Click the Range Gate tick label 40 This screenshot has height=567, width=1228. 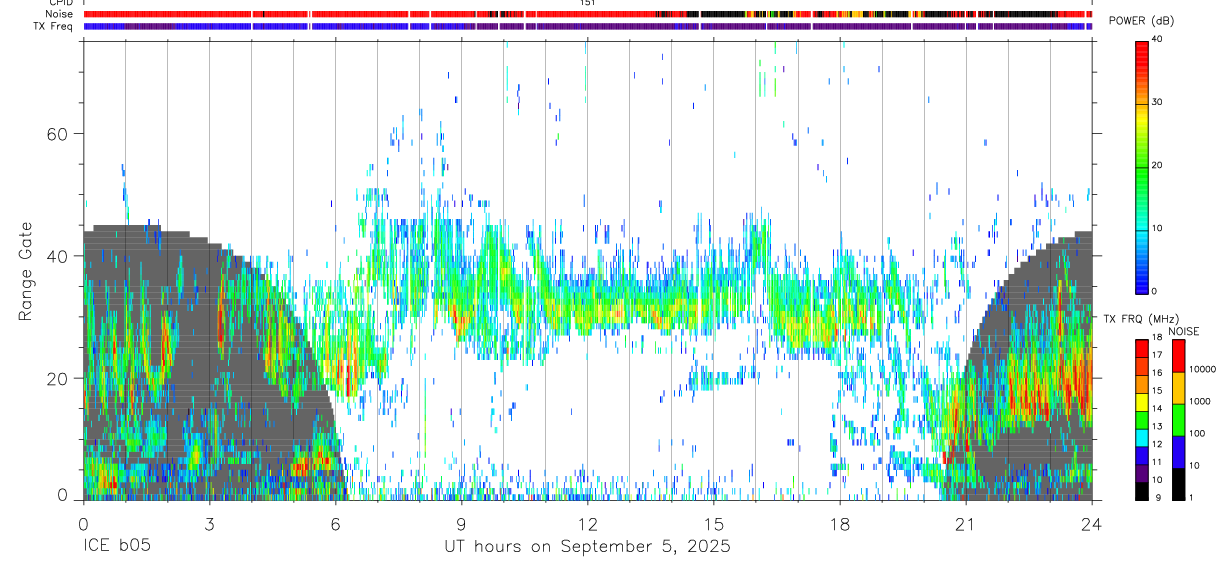click(x=56, y=256)
